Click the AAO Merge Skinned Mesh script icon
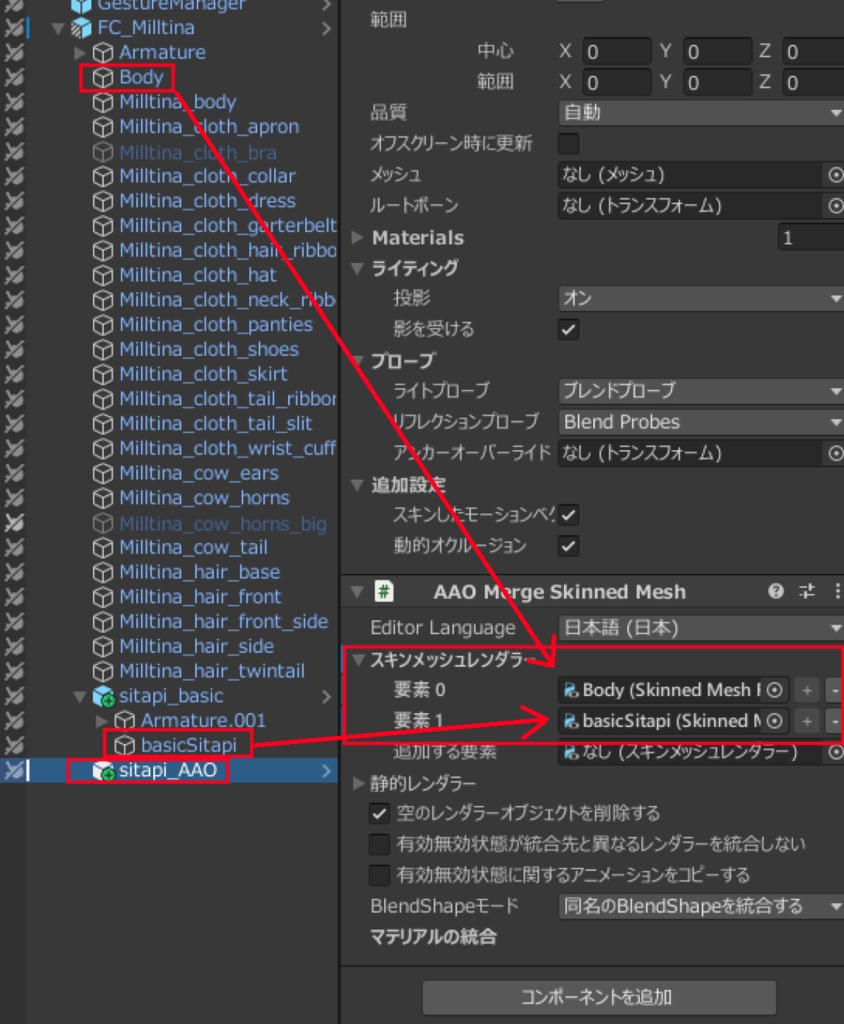The image size is (844, 1024). pos(384,592)
